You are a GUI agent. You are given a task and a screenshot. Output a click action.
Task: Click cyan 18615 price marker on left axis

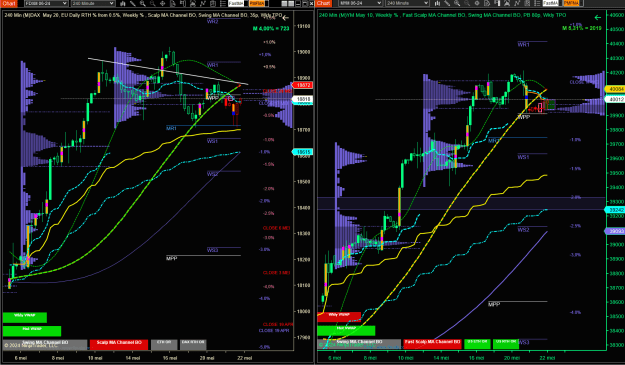pos(303,152)
